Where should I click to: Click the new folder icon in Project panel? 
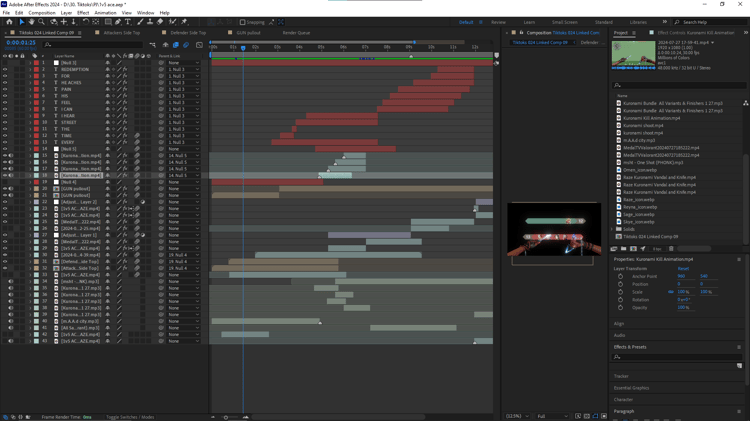[624, 249]
